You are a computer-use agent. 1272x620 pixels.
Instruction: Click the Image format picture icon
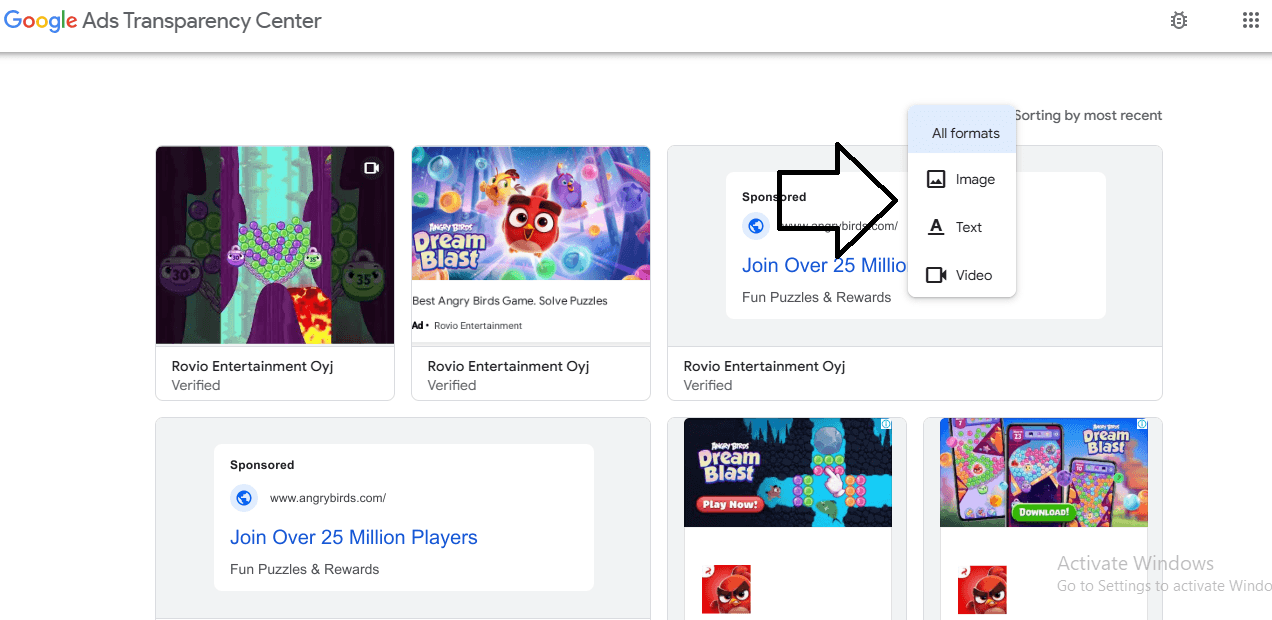936,180
